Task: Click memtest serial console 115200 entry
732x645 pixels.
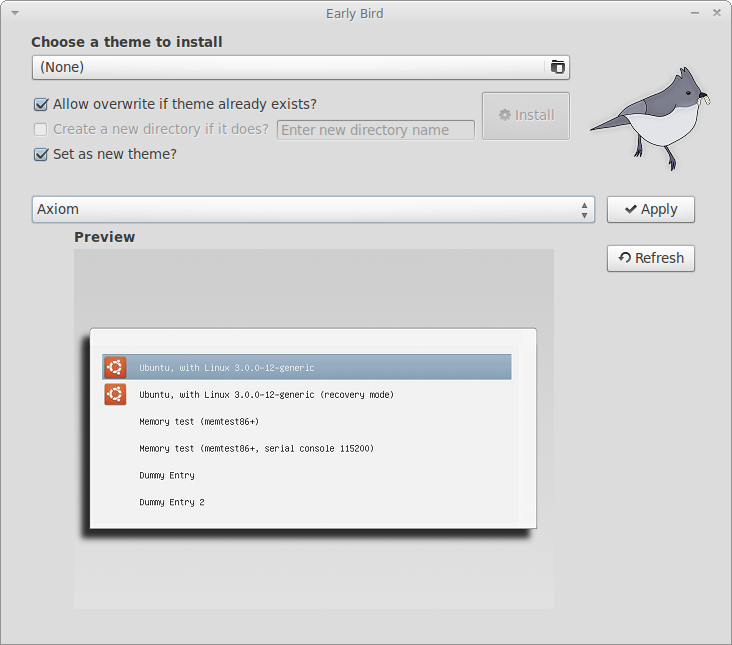Action: 256,449
